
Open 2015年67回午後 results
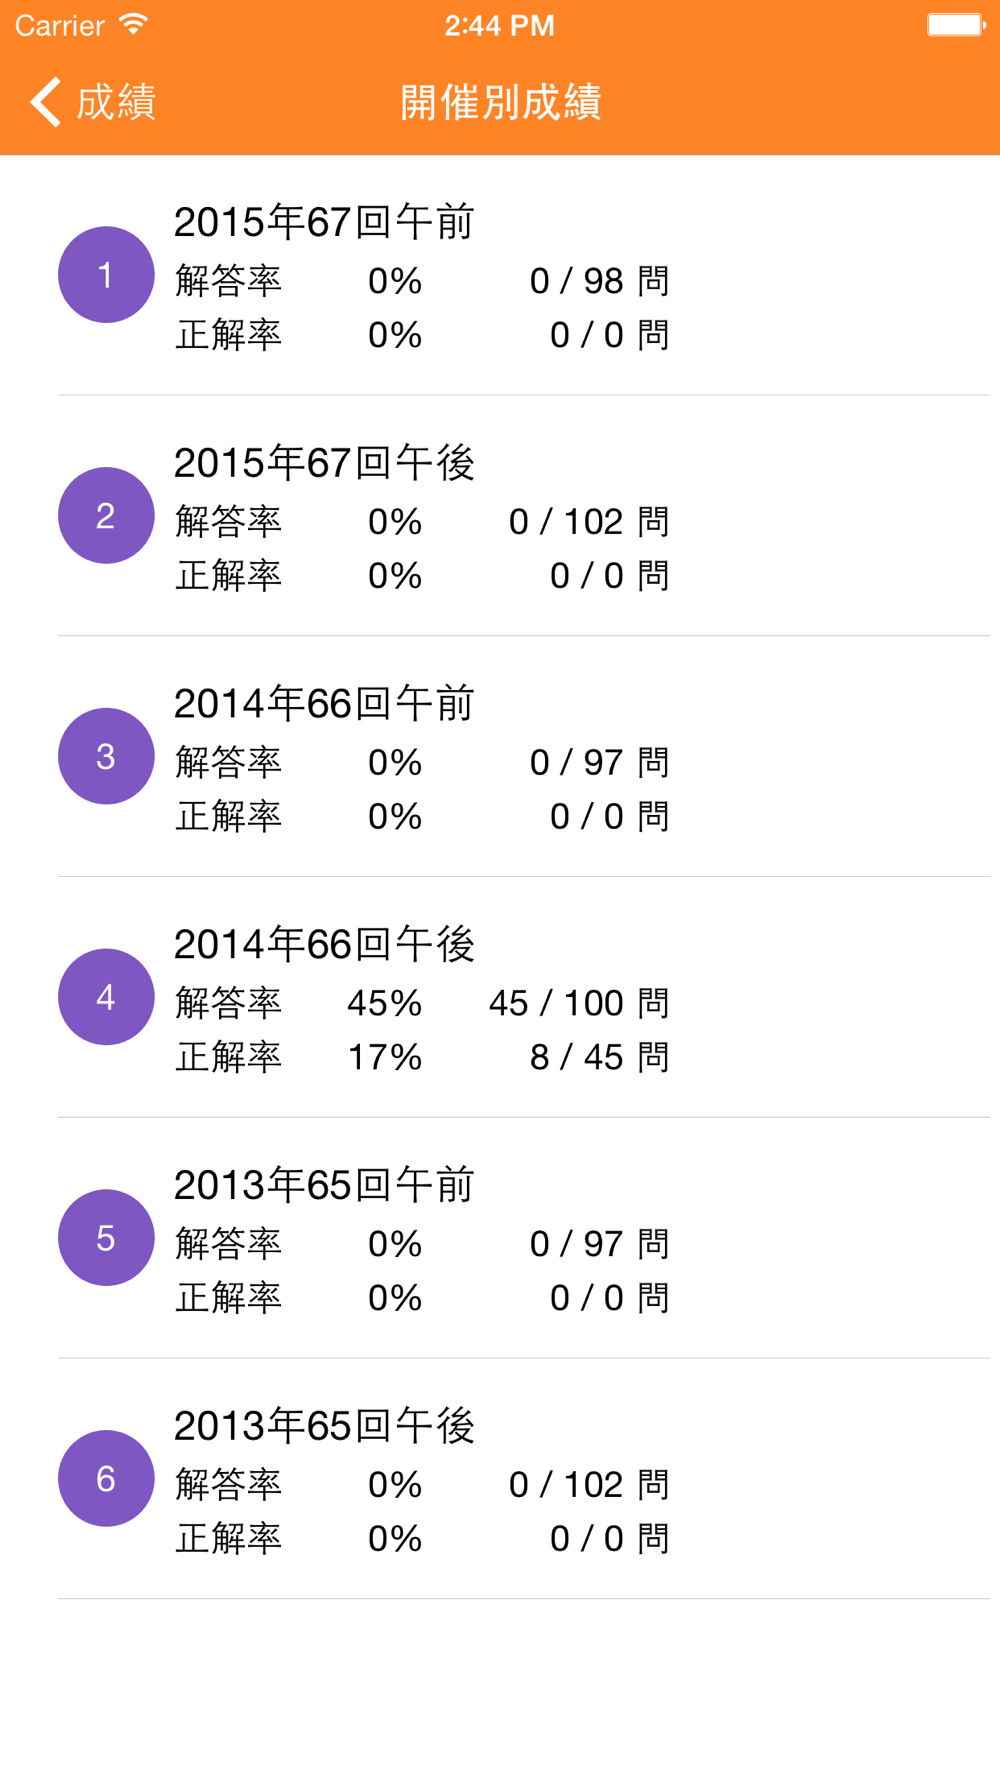(x=324, y=463)
